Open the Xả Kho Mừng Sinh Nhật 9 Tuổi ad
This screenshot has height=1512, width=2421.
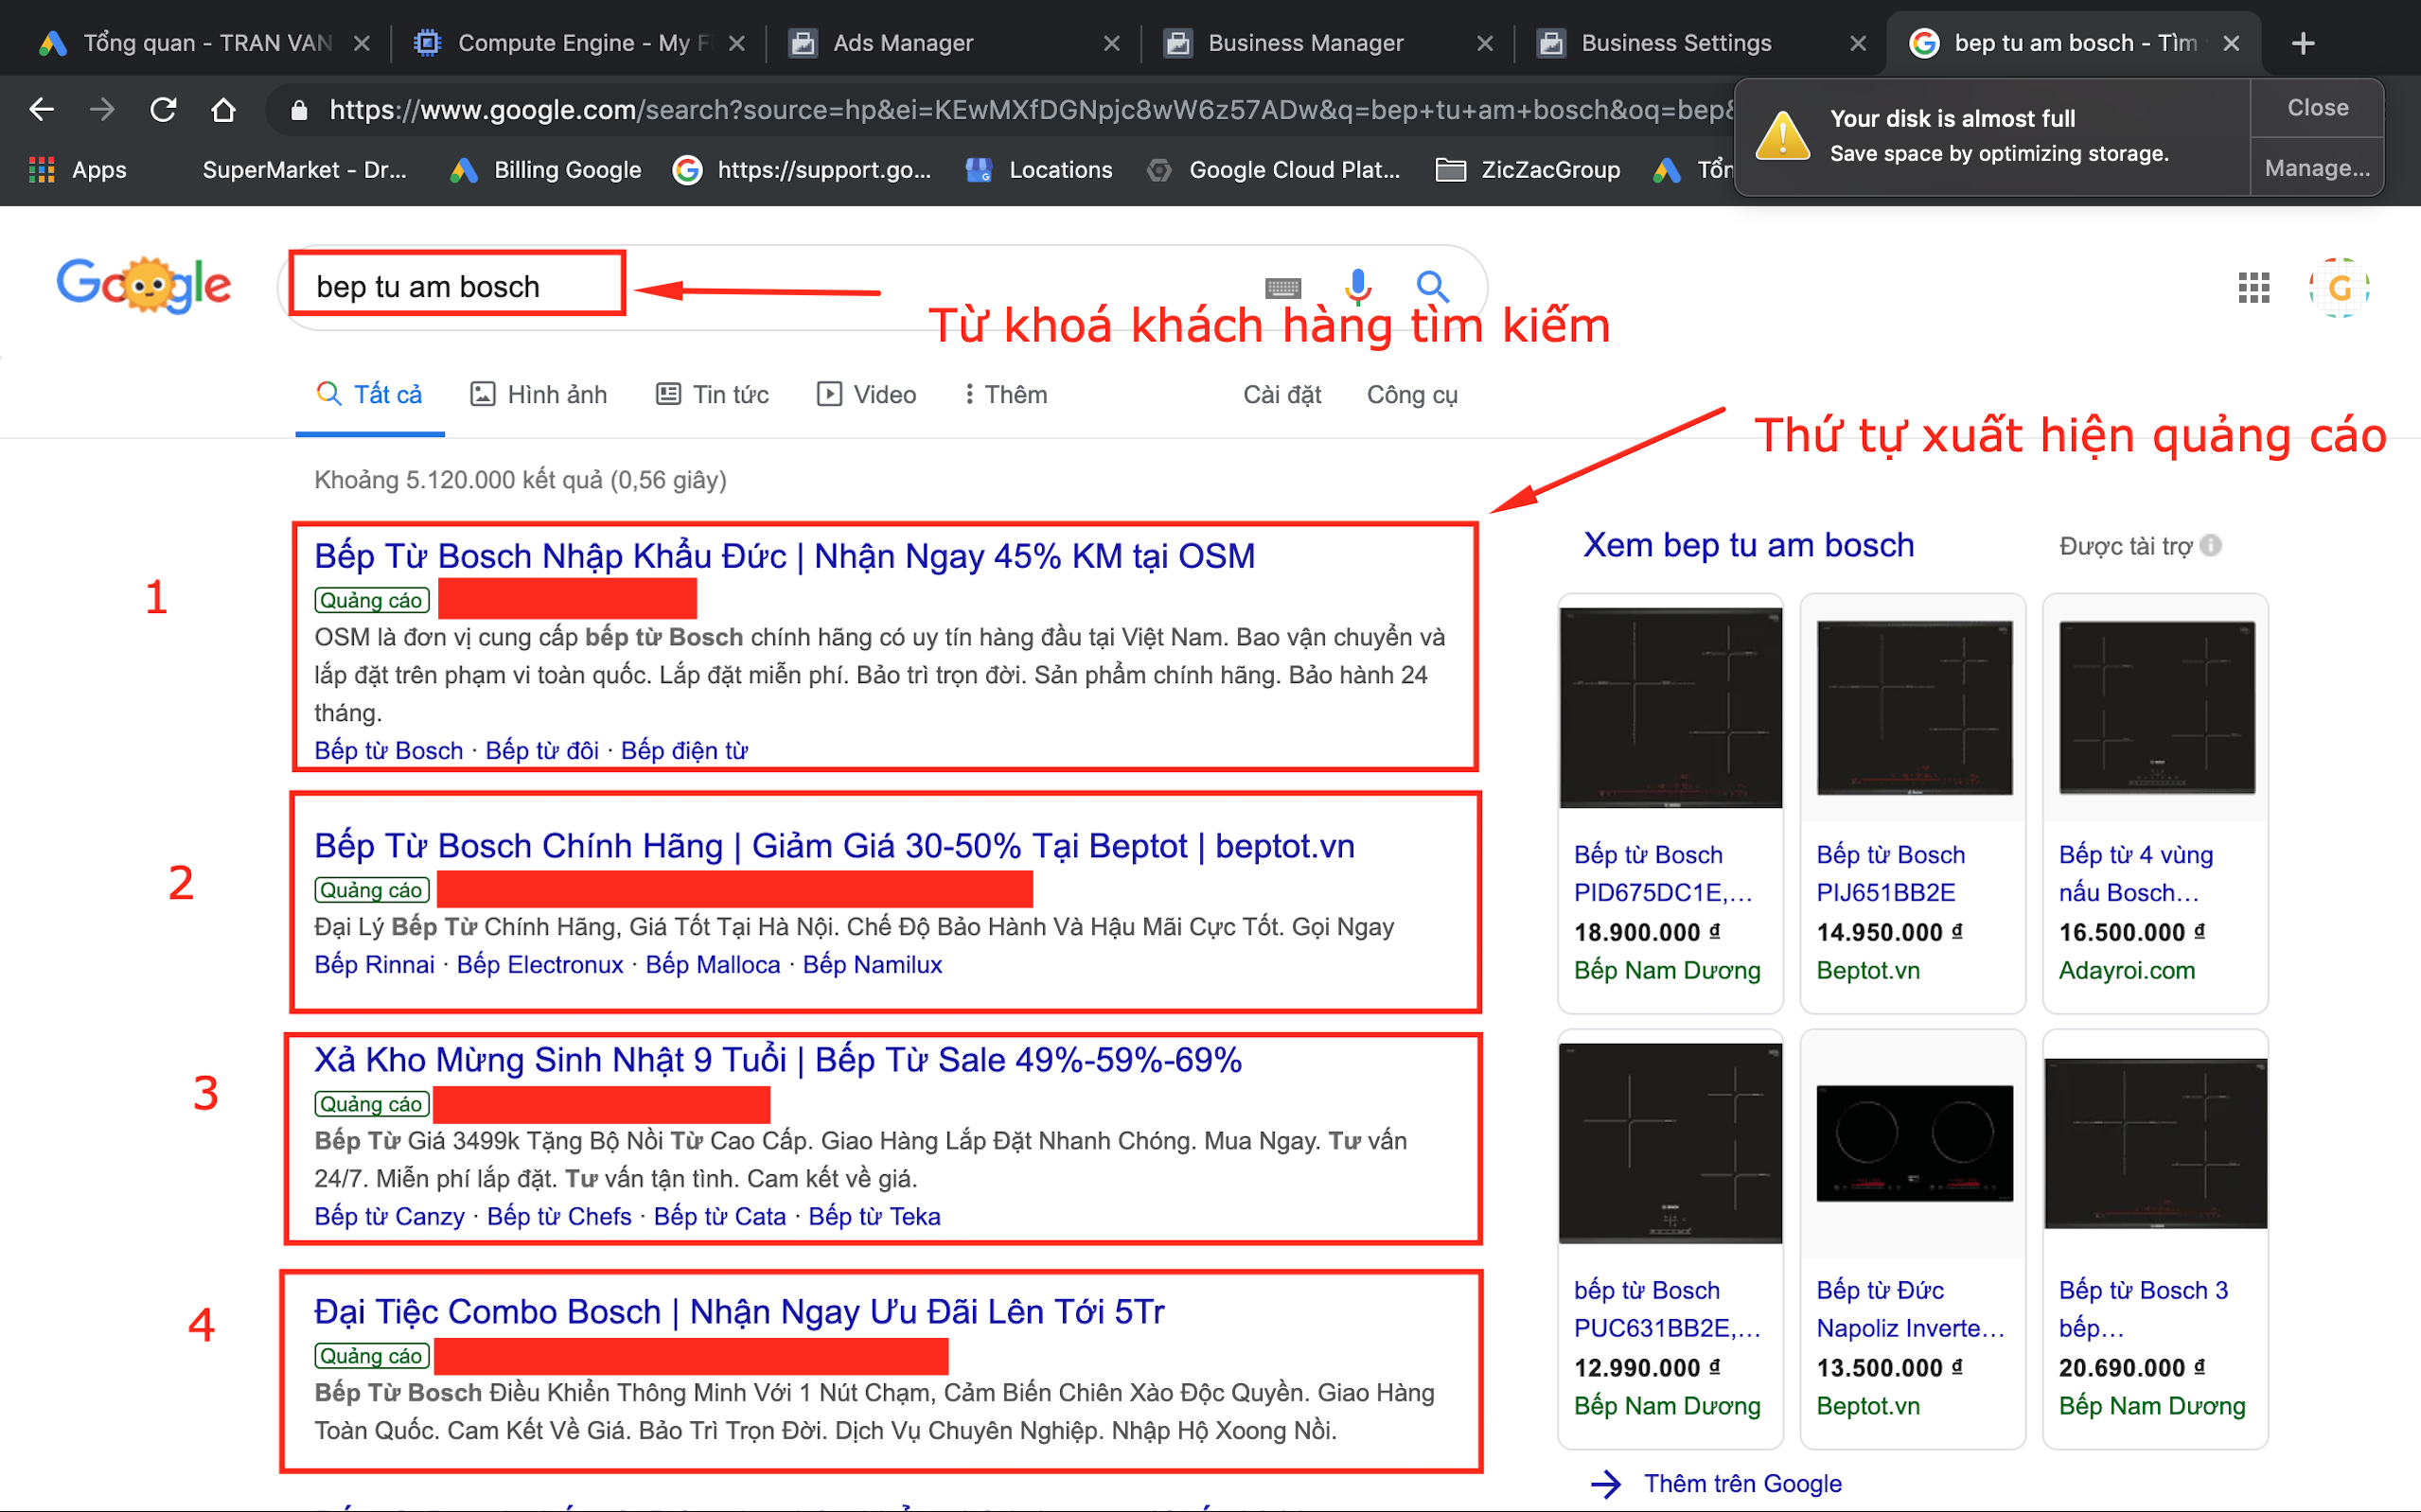pyautogui.click(x=778, y=1060)
